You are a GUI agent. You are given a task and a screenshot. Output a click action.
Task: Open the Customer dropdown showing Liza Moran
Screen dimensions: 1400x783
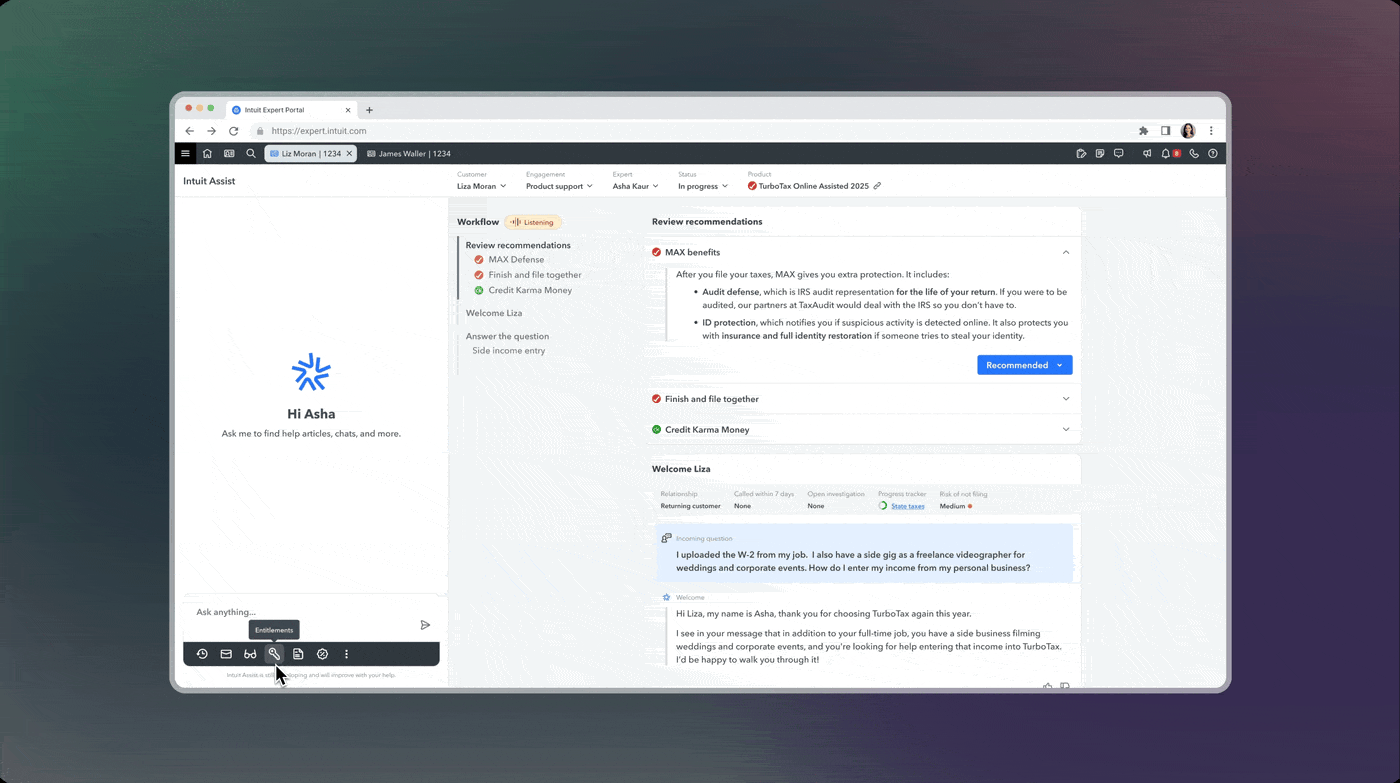(482, 186)
